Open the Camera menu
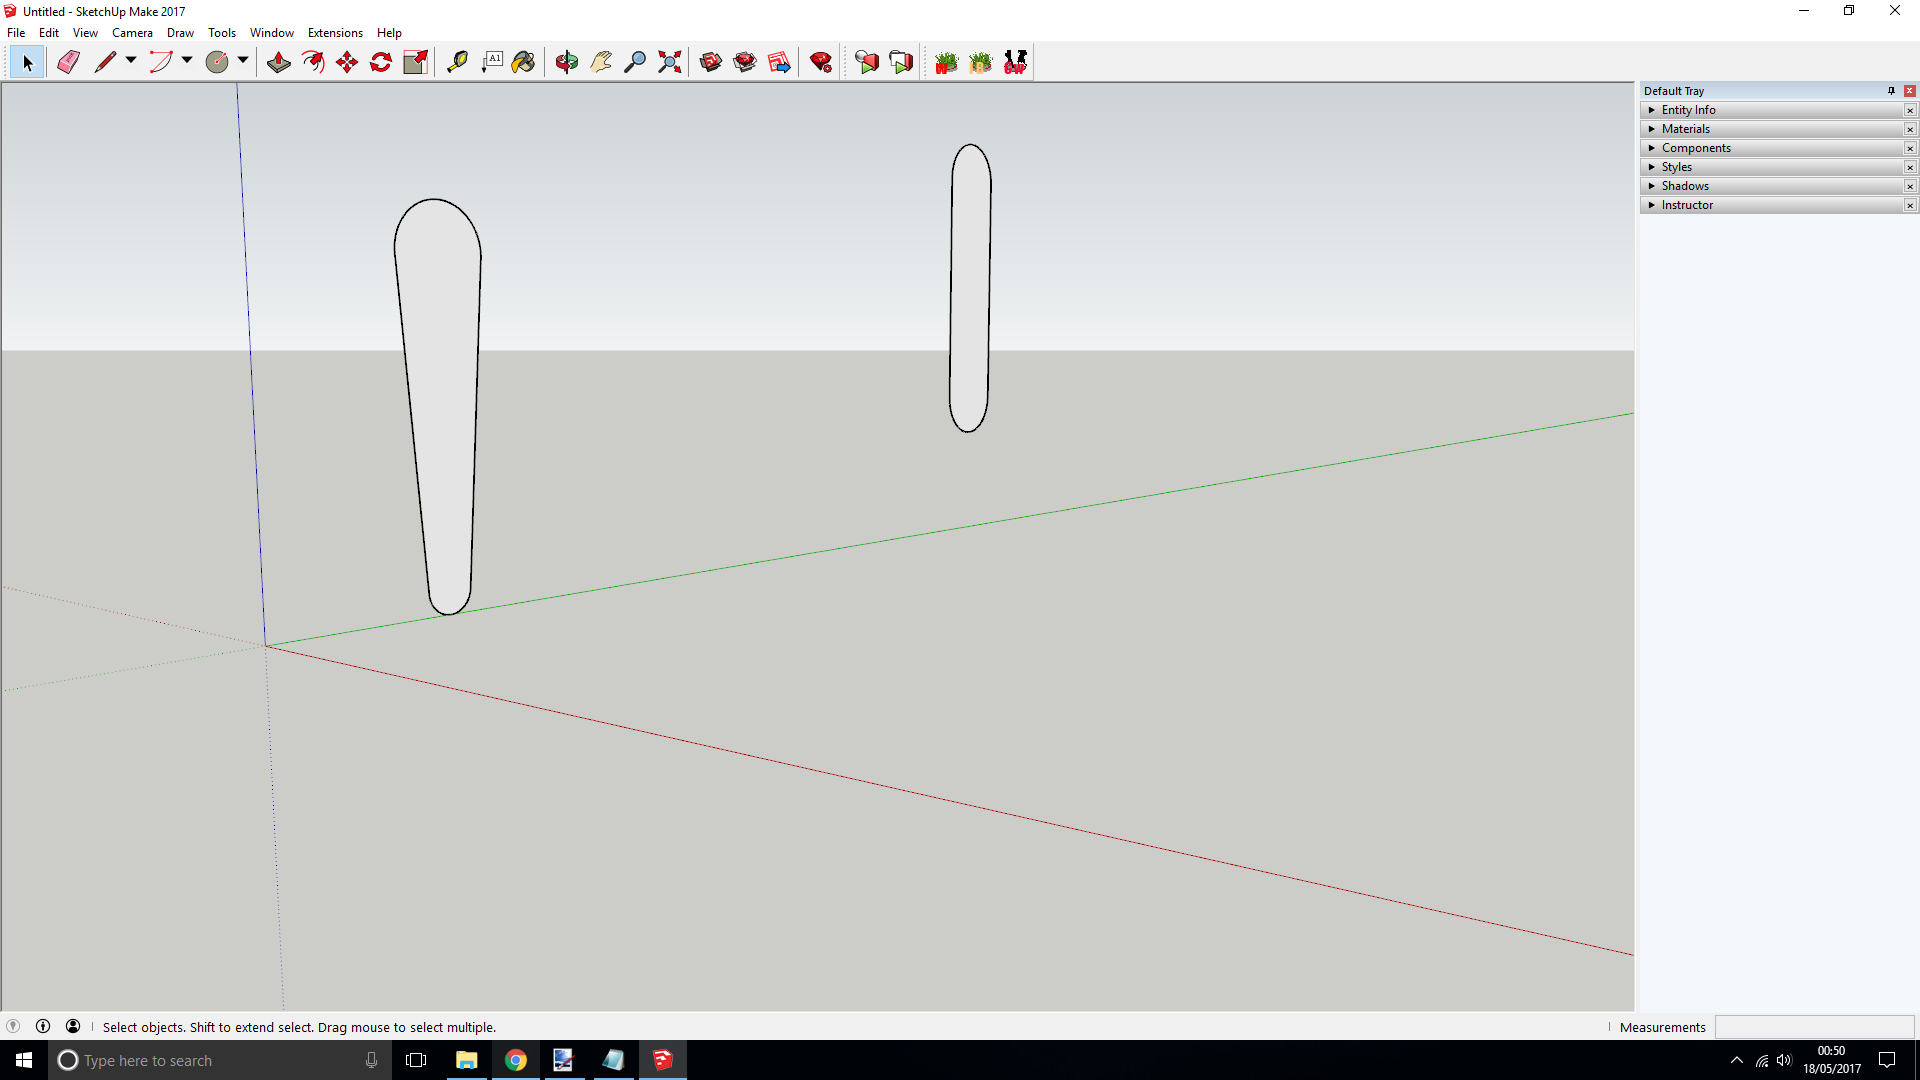The width and height of the screenshot is (1920, 1080). [132, 33]
